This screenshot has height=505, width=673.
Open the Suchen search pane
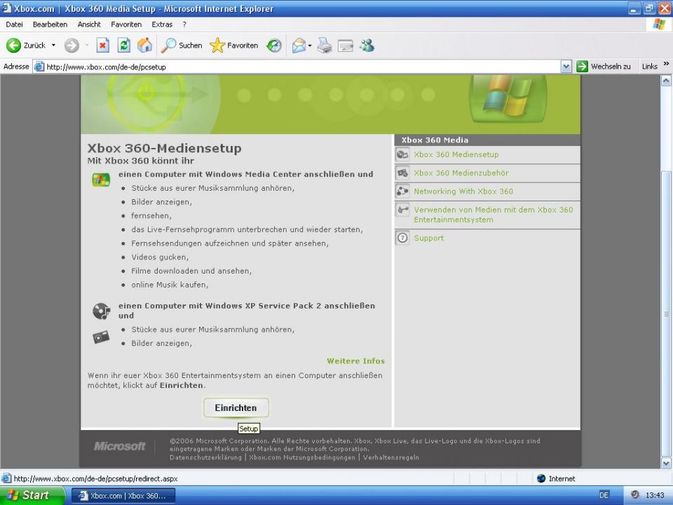[182, 45]
